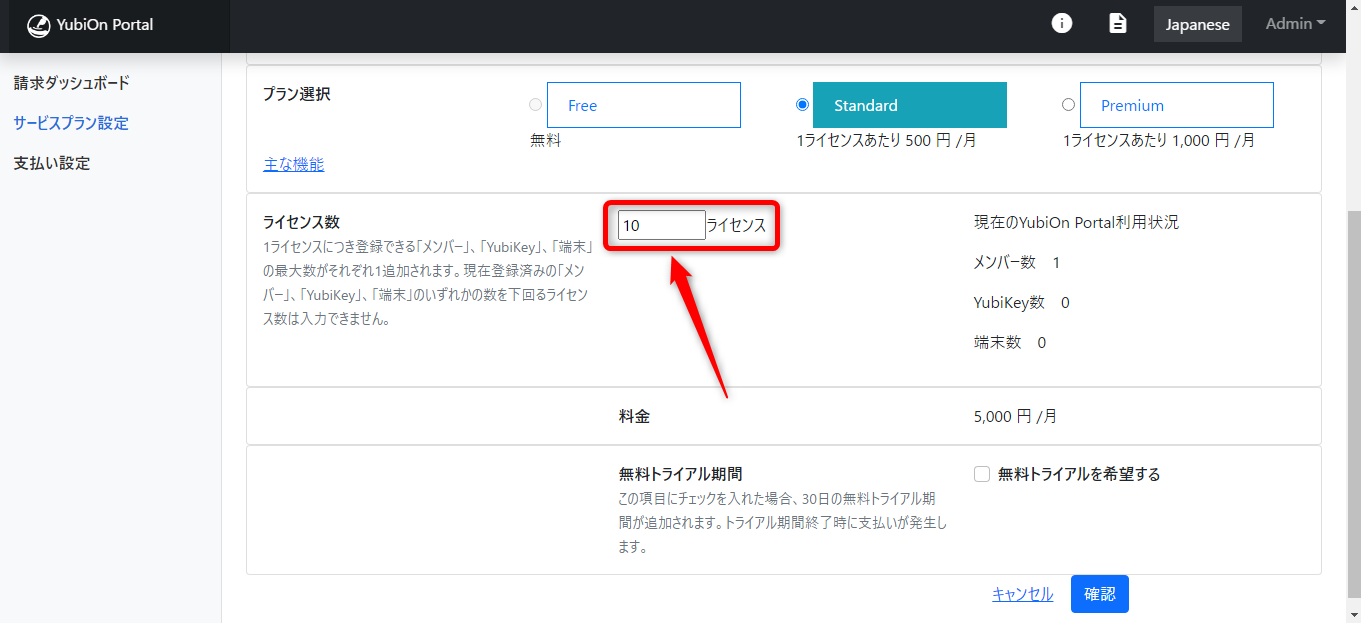Choose the Free plan label box
1361x623 pixels.
point(643,105)
